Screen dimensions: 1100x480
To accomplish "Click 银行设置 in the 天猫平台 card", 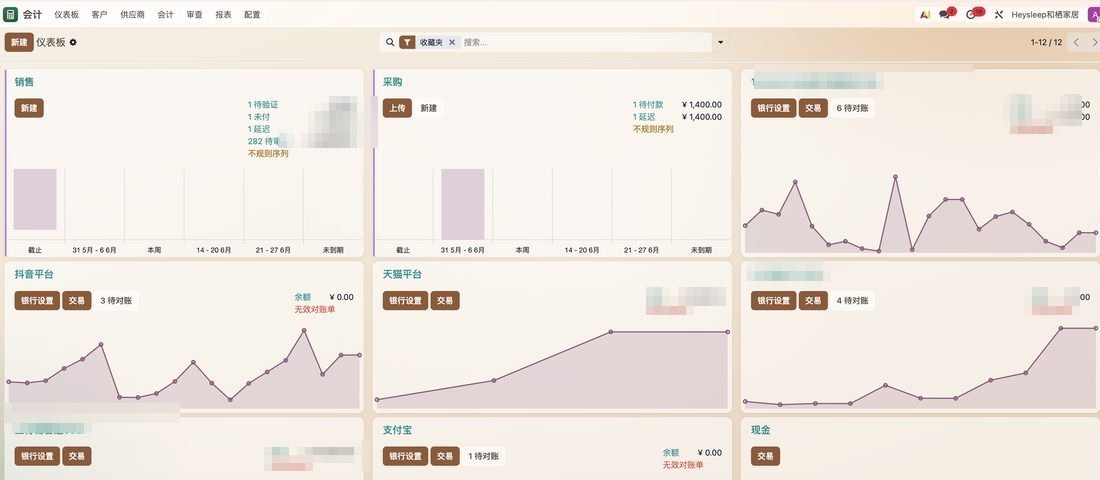I will point(405,300).
